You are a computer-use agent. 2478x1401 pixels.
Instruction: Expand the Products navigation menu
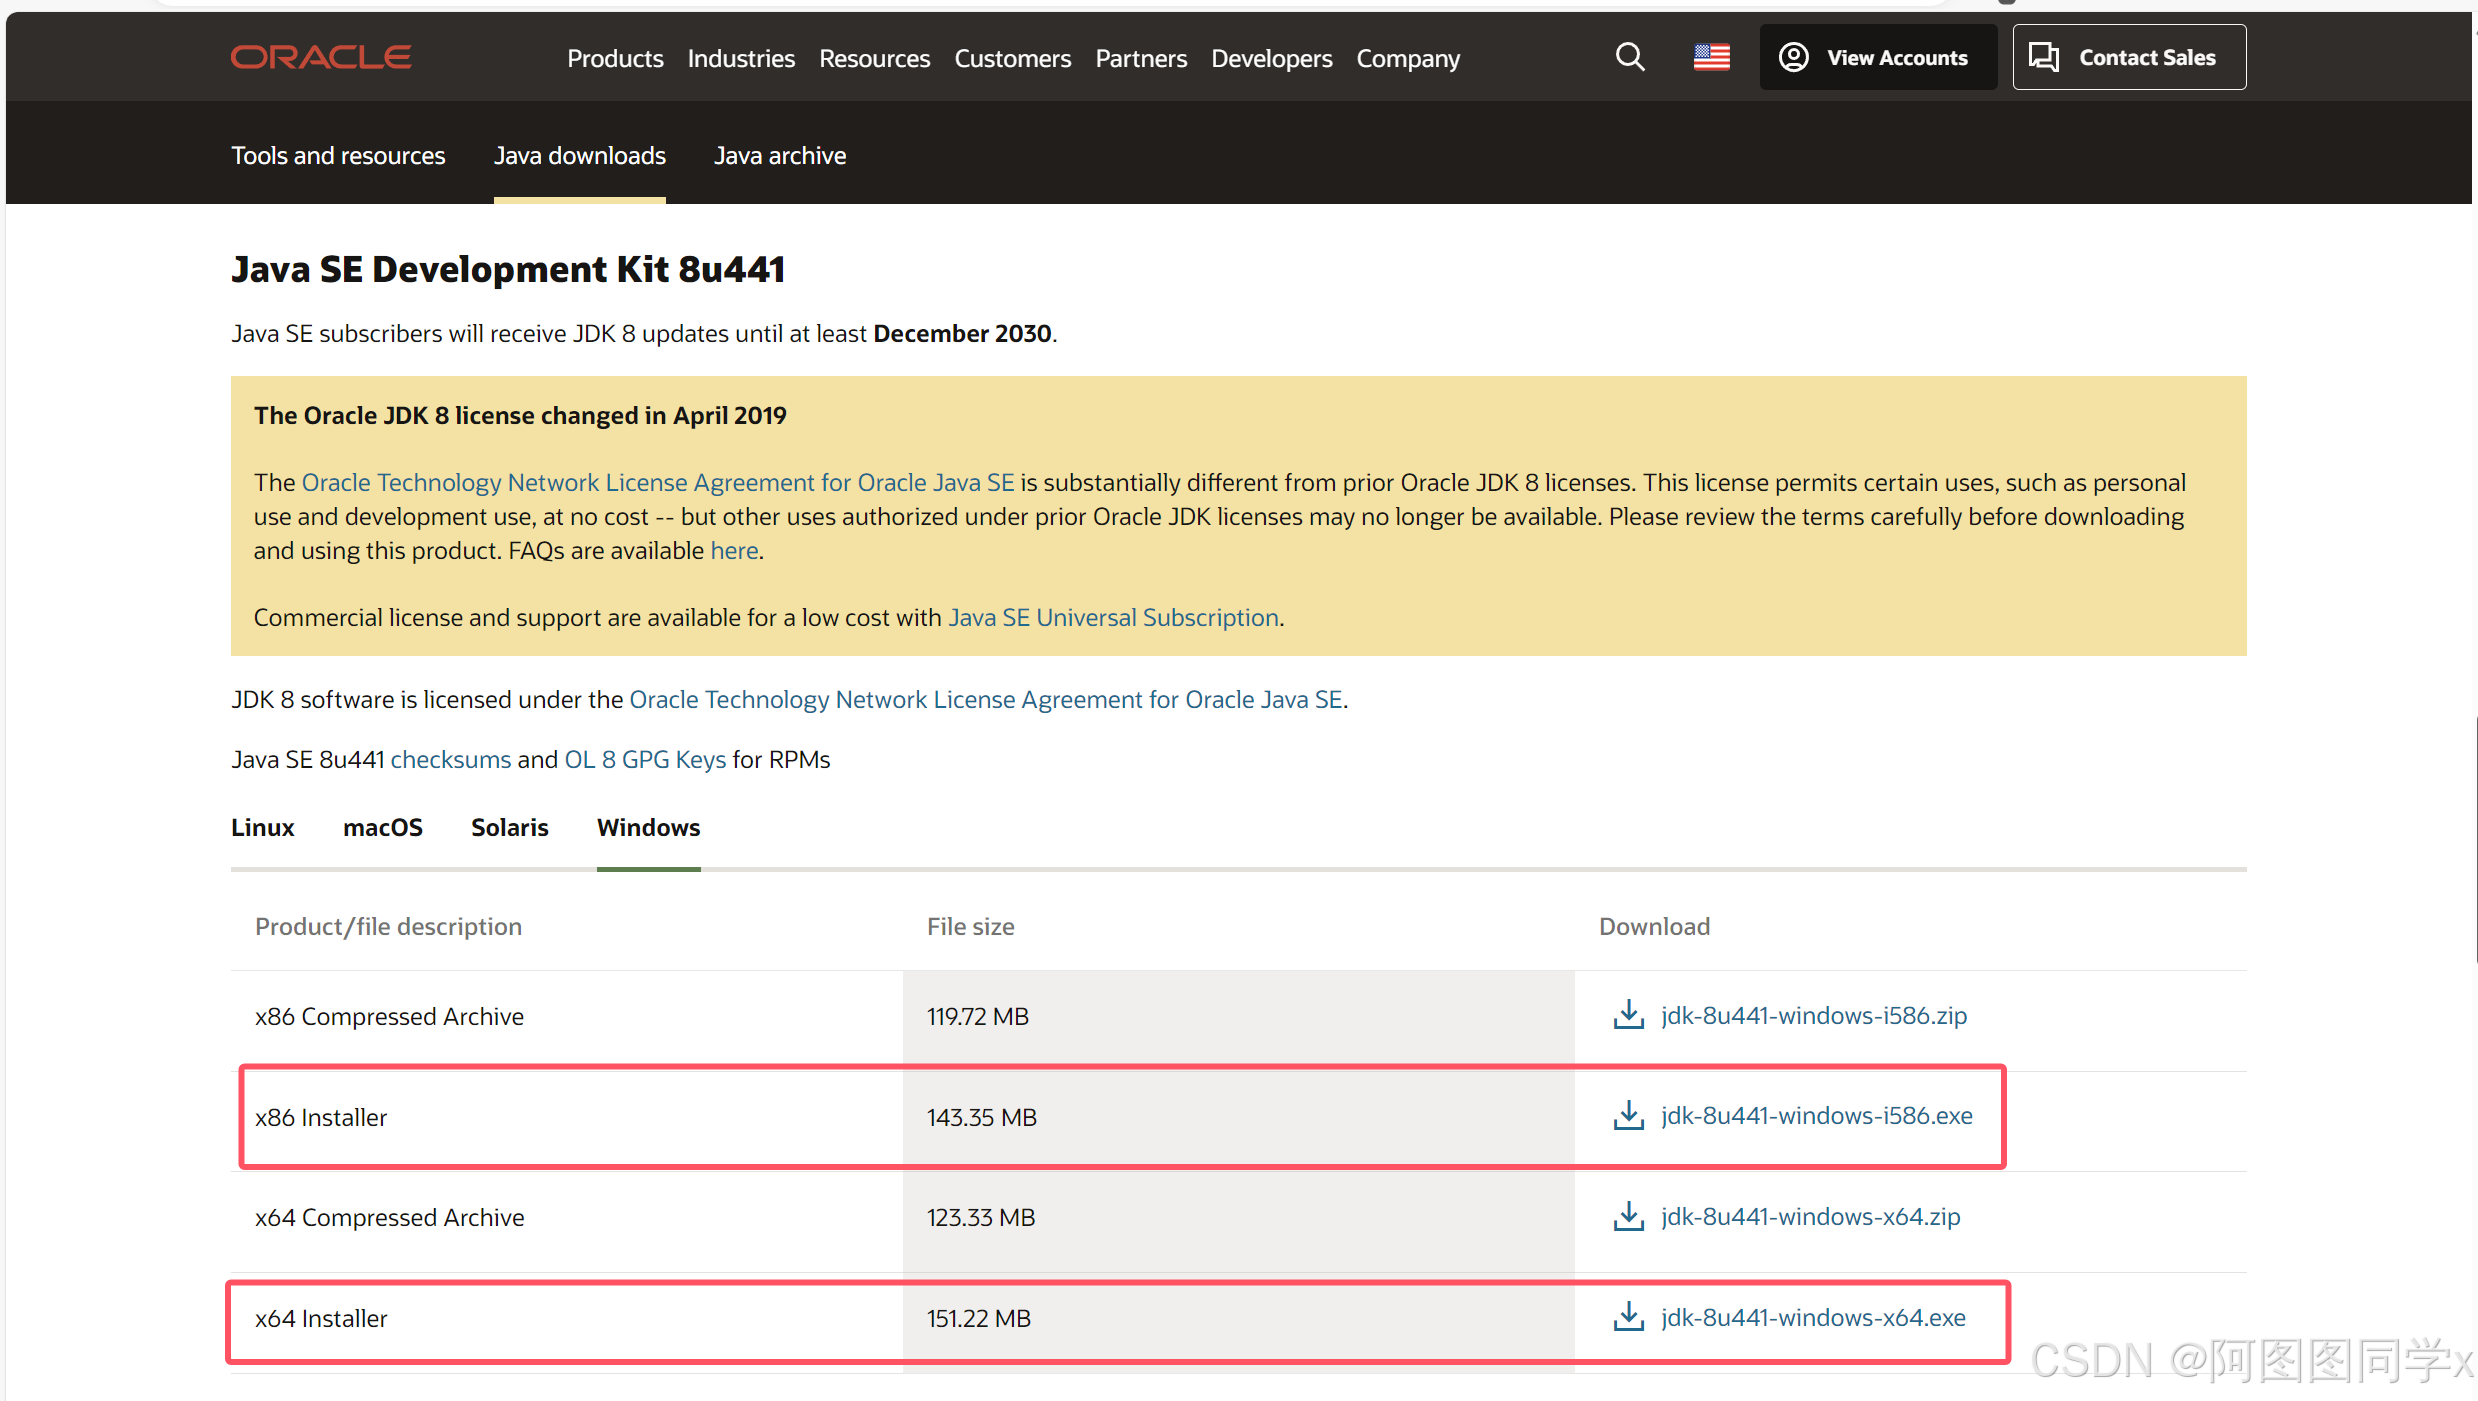coord(615,58)
